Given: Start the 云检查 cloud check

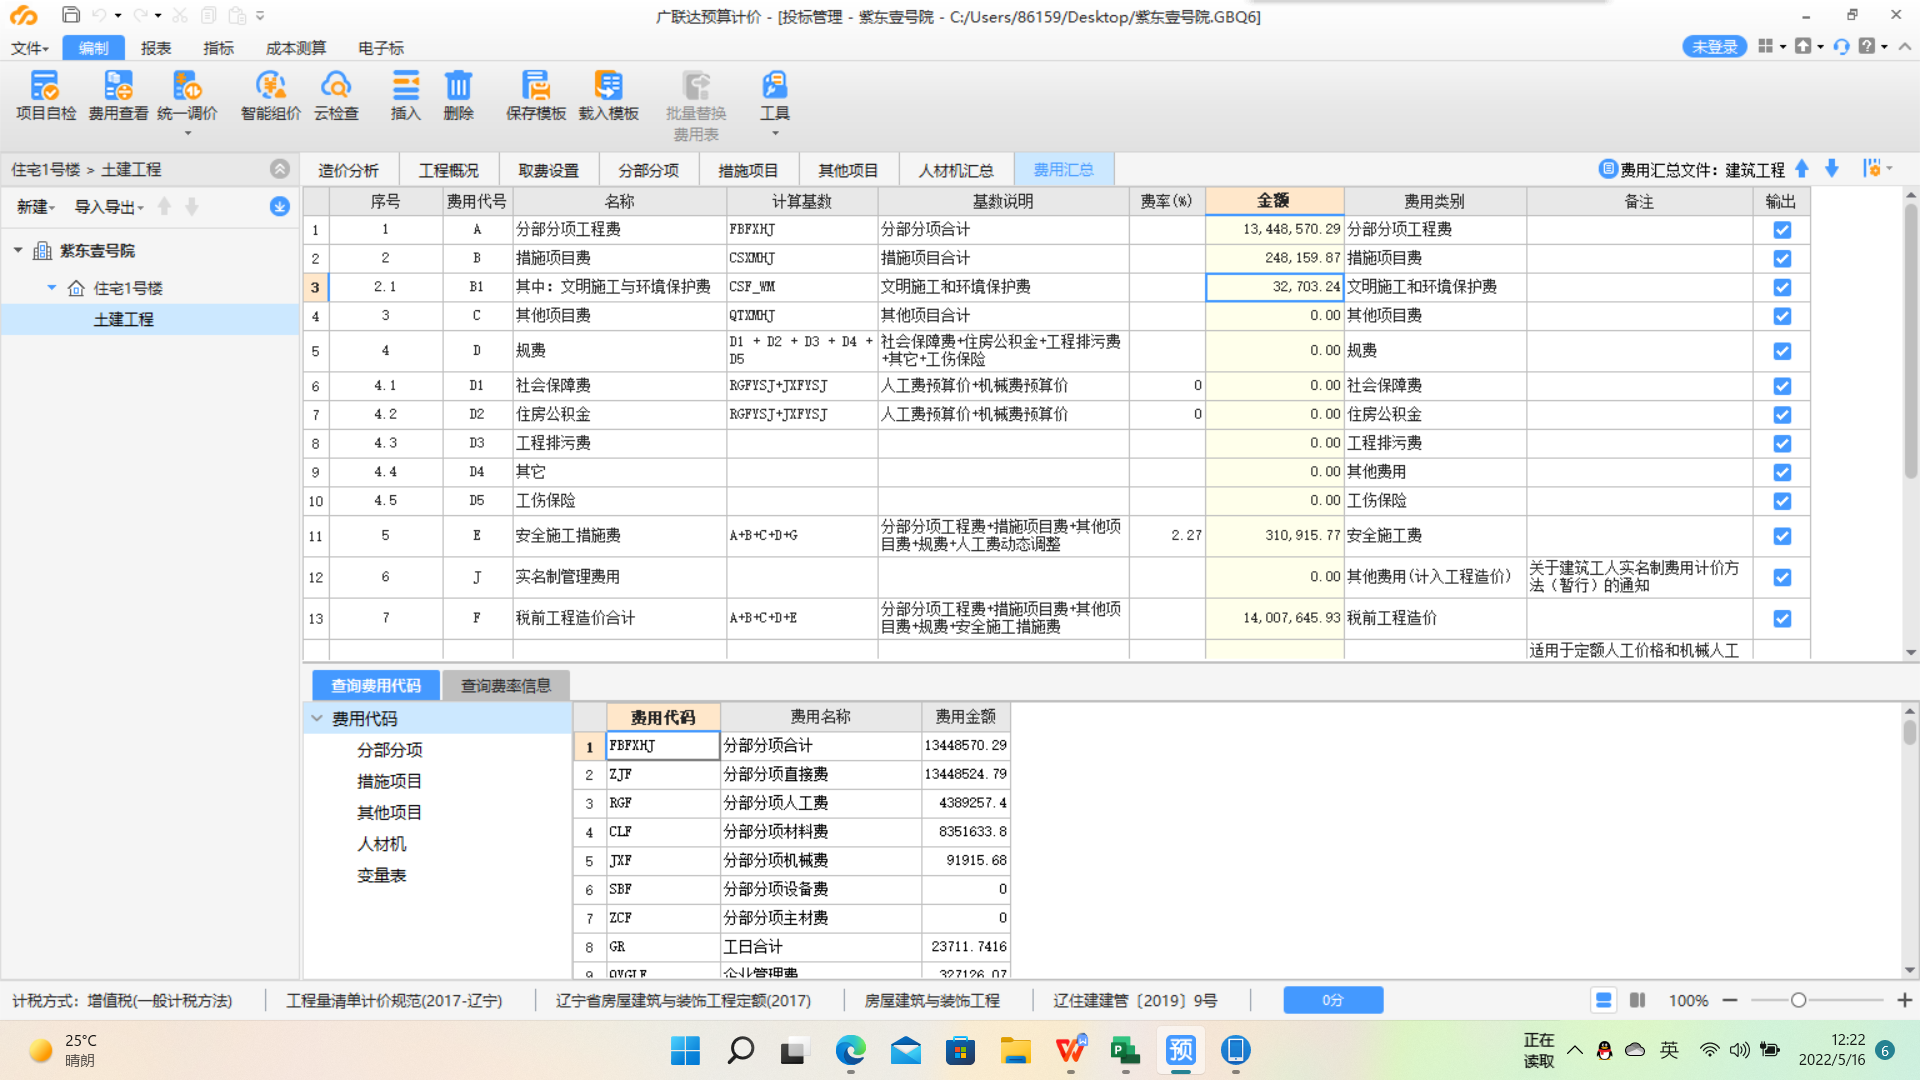Looking at the screenshot, I should click(x=336, y=96).
